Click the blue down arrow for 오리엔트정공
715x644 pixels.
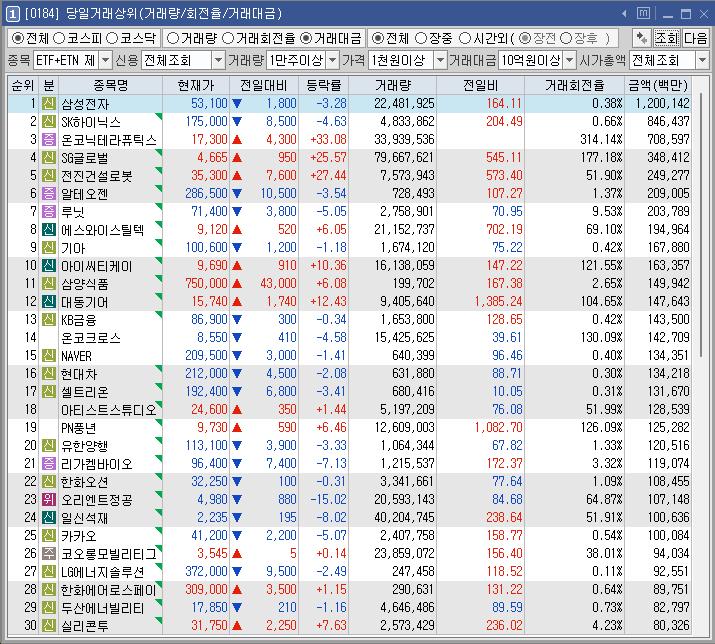click(x=237, y=499)
